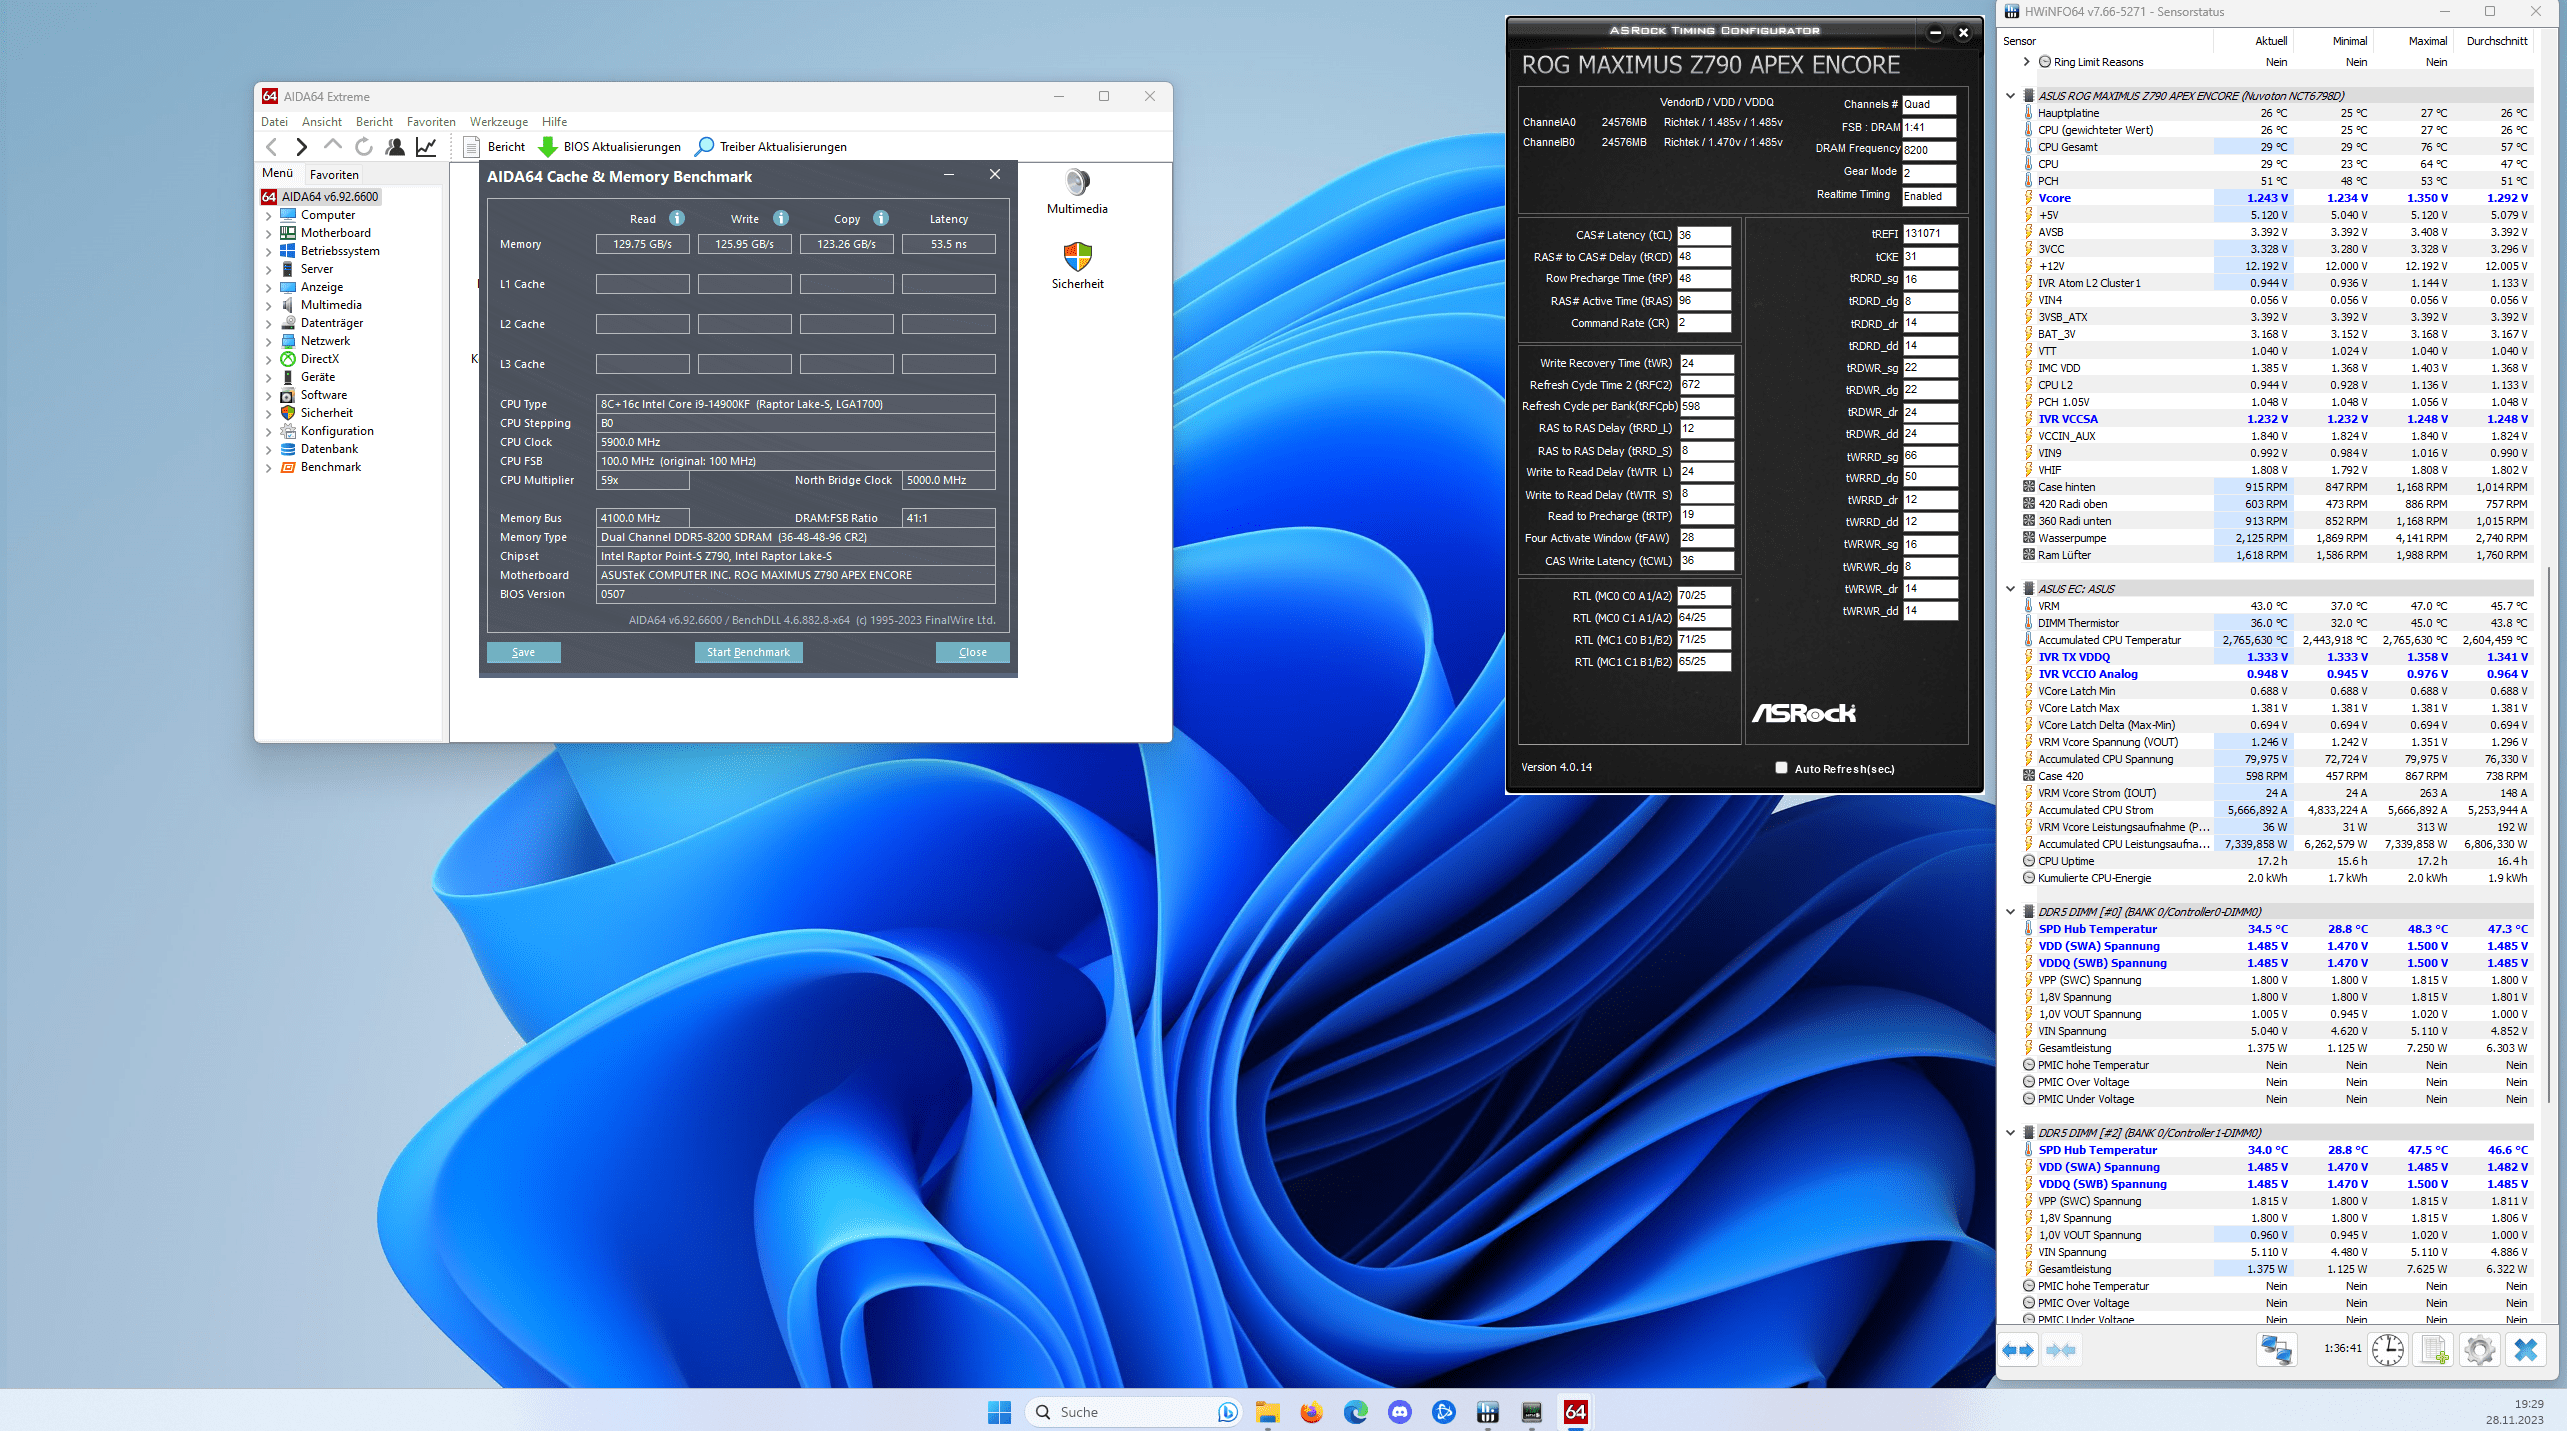Expand Motherboard tree node
Viewport: 2567px width, 1431px height.
268,234
